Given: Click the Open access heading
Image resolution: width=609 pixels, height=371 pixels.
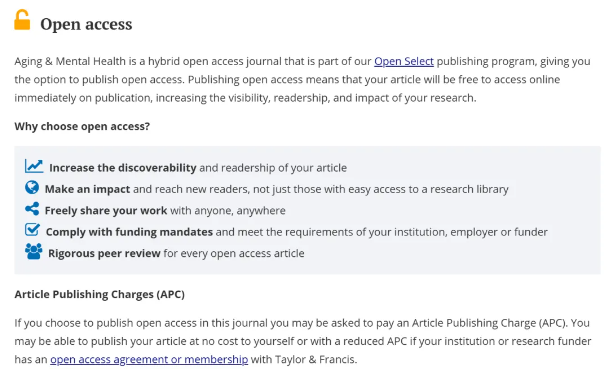Looking at the screenshot, I should point(86,24).
